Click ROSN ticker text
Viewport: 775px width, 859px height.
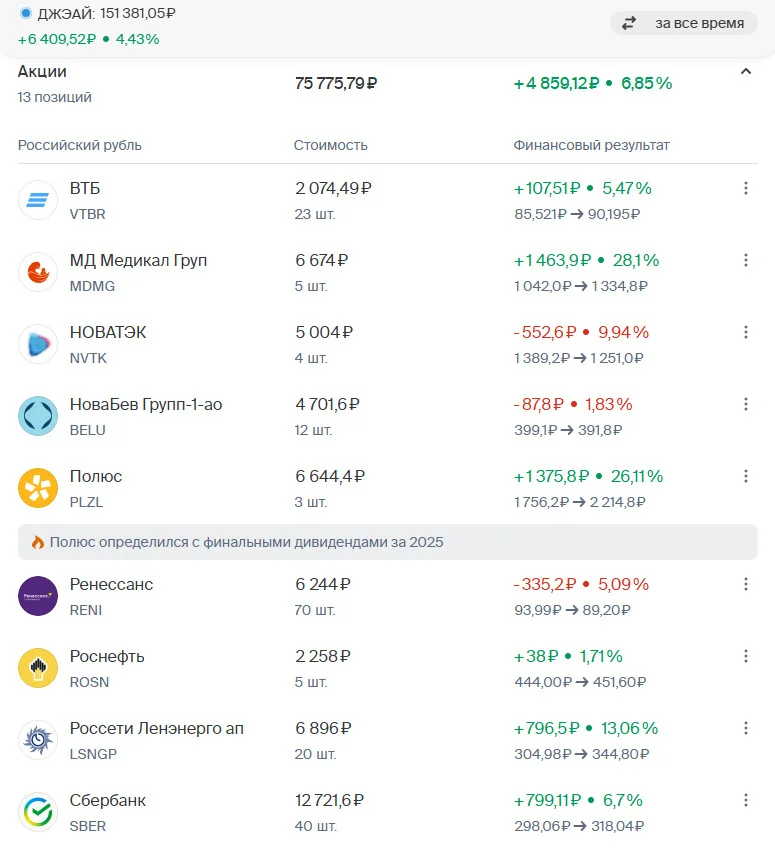tap(89, 682)
